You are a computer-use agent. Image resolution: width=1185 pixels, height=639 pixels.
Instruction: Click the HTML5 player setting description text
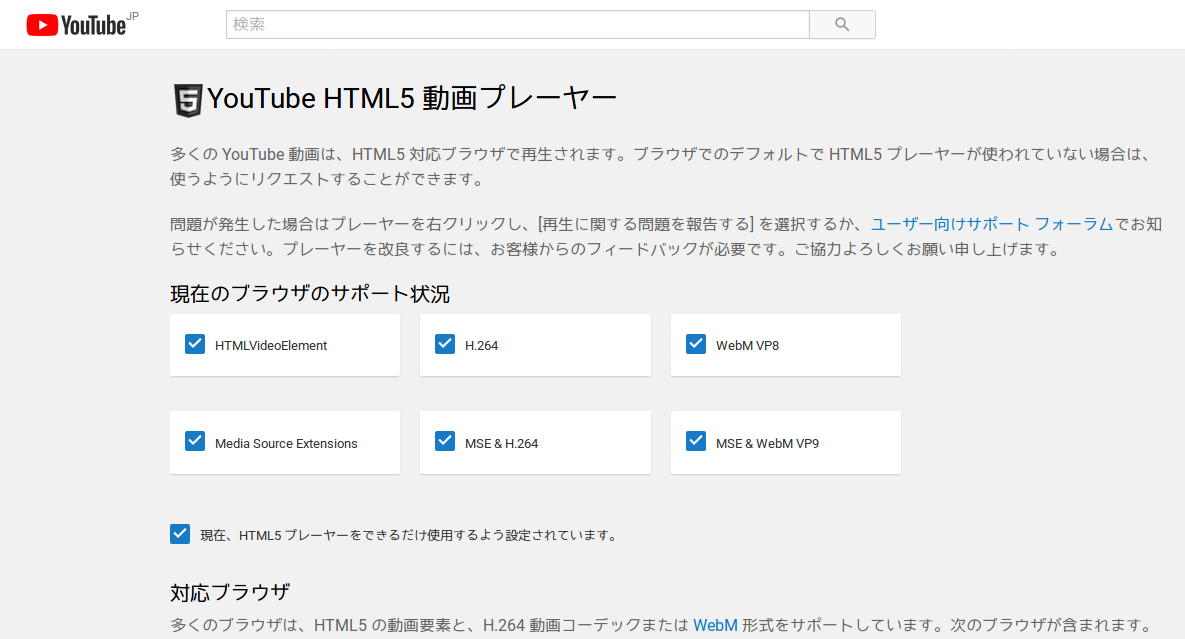[408, 535]
